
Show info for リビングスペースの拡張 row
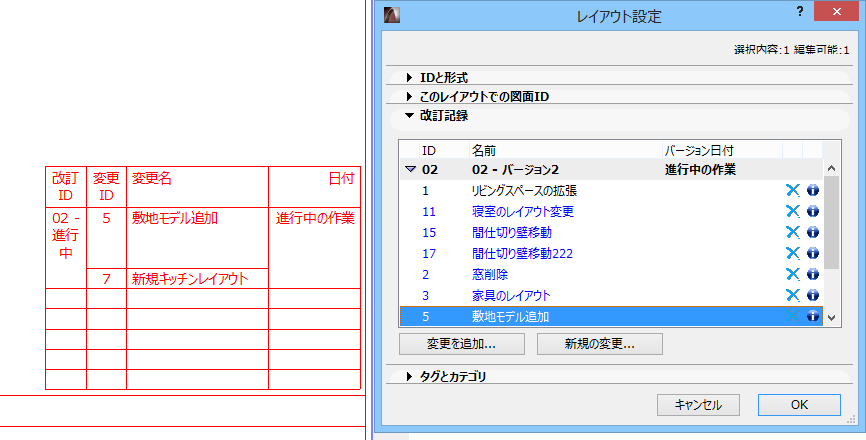tap(812, 190)
